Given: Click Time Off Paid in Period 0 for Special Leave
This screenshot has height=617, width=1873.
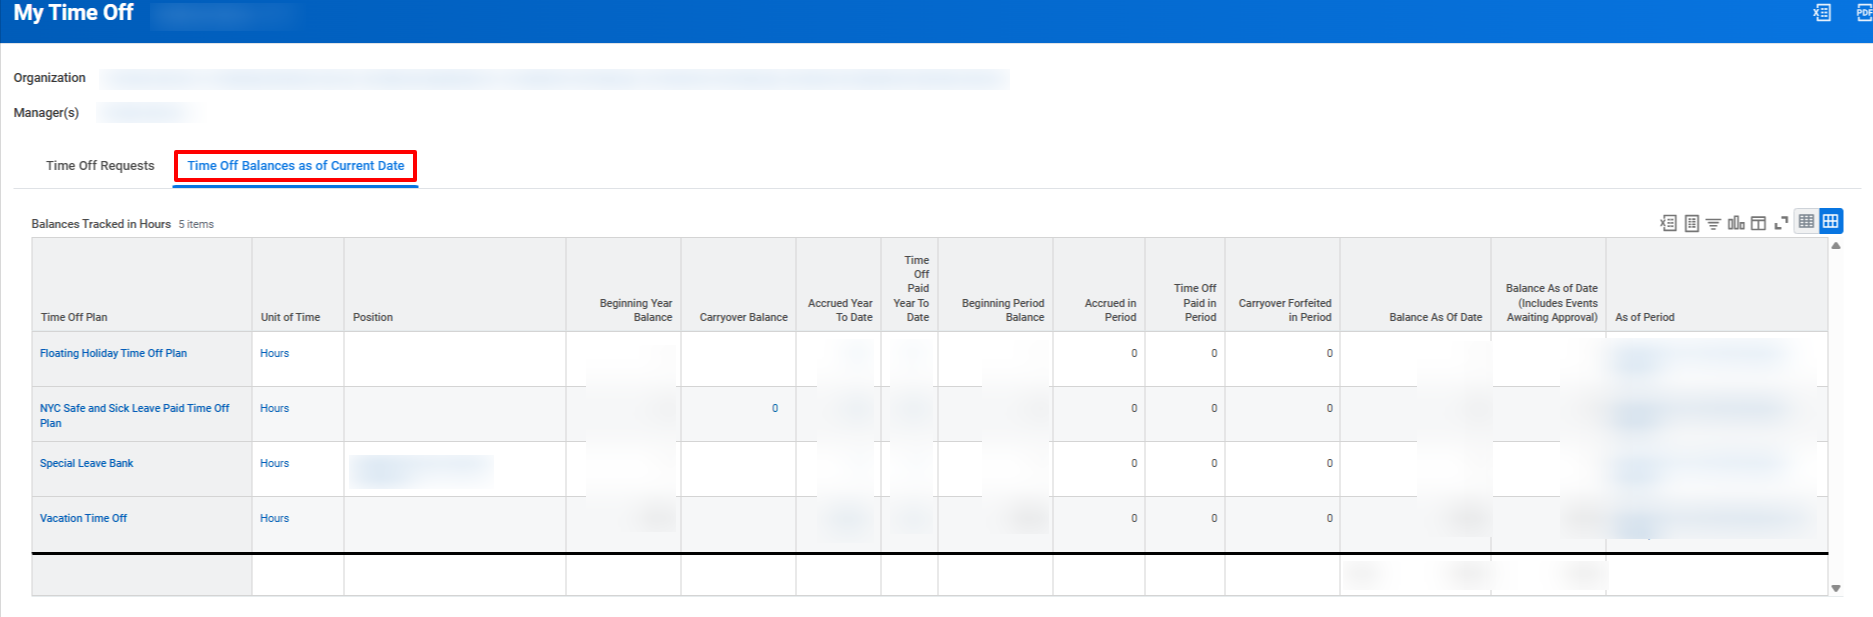Looking at the screenshot, I should coord(1214,463).
